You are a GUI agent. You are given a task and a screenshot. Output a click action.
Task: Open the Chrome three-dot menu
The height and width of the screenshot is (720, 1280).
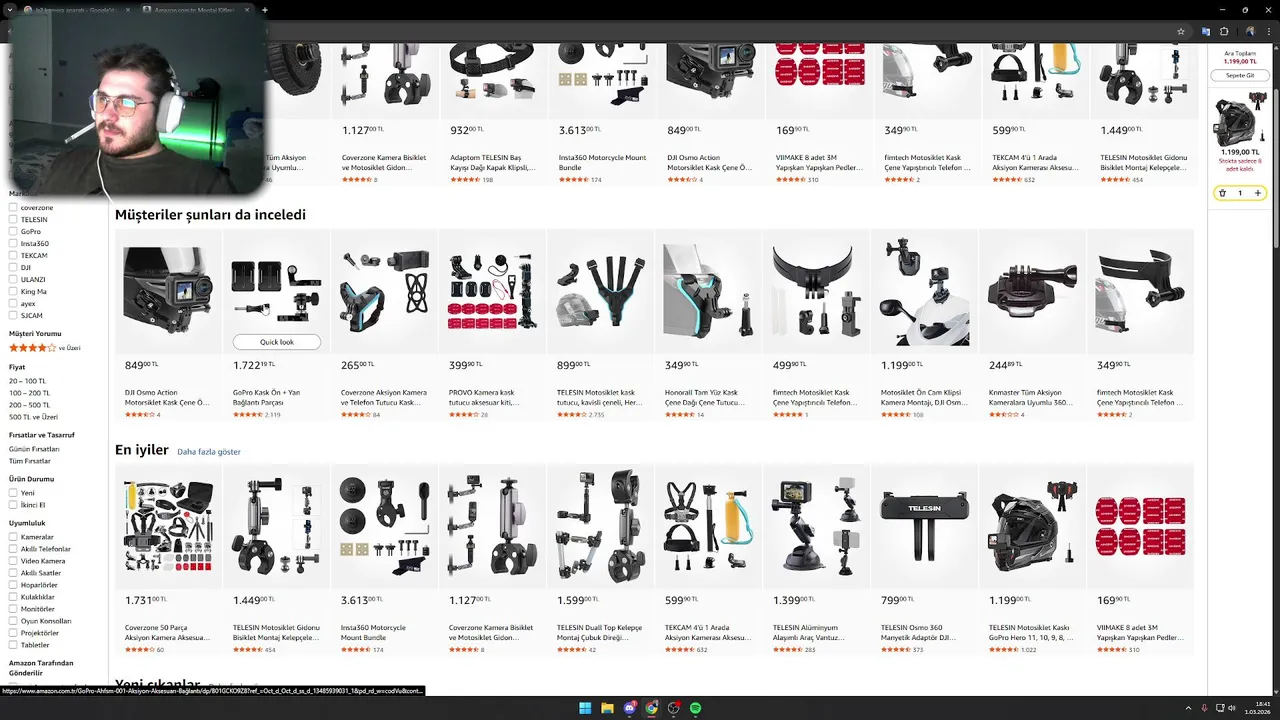[x=1269, y=31]
